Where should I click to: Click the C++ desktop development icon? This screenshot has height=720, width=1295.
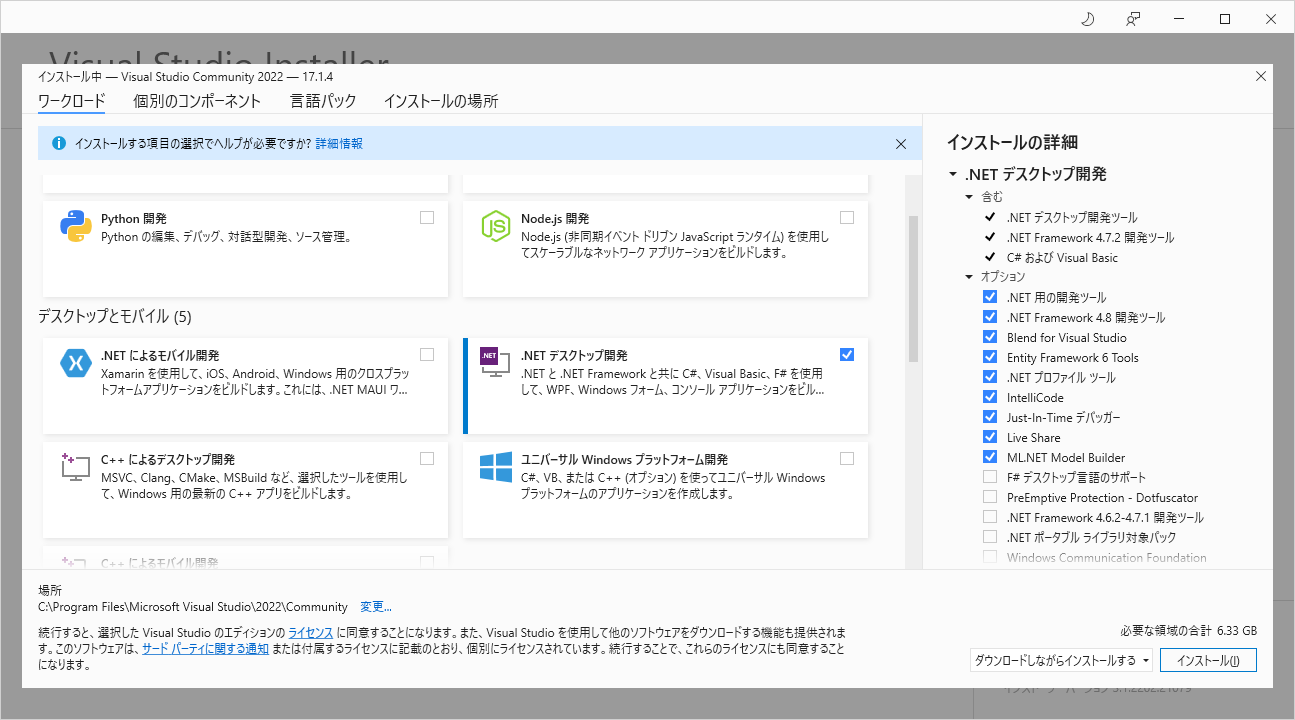76,467
